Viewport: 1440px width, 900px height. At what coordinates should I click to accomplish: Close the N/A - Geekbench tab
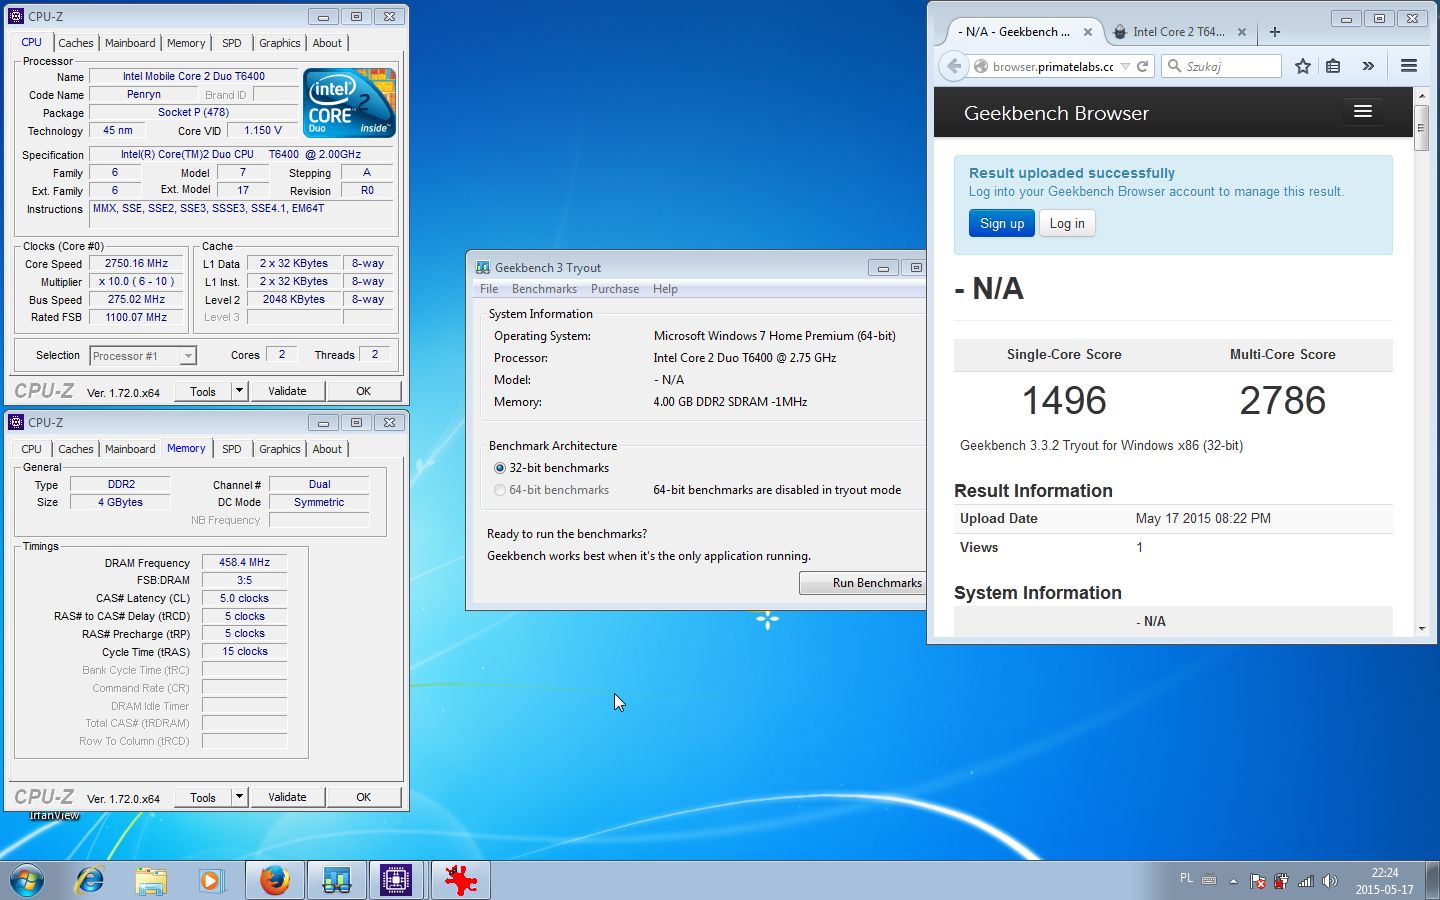(1088, 32)
